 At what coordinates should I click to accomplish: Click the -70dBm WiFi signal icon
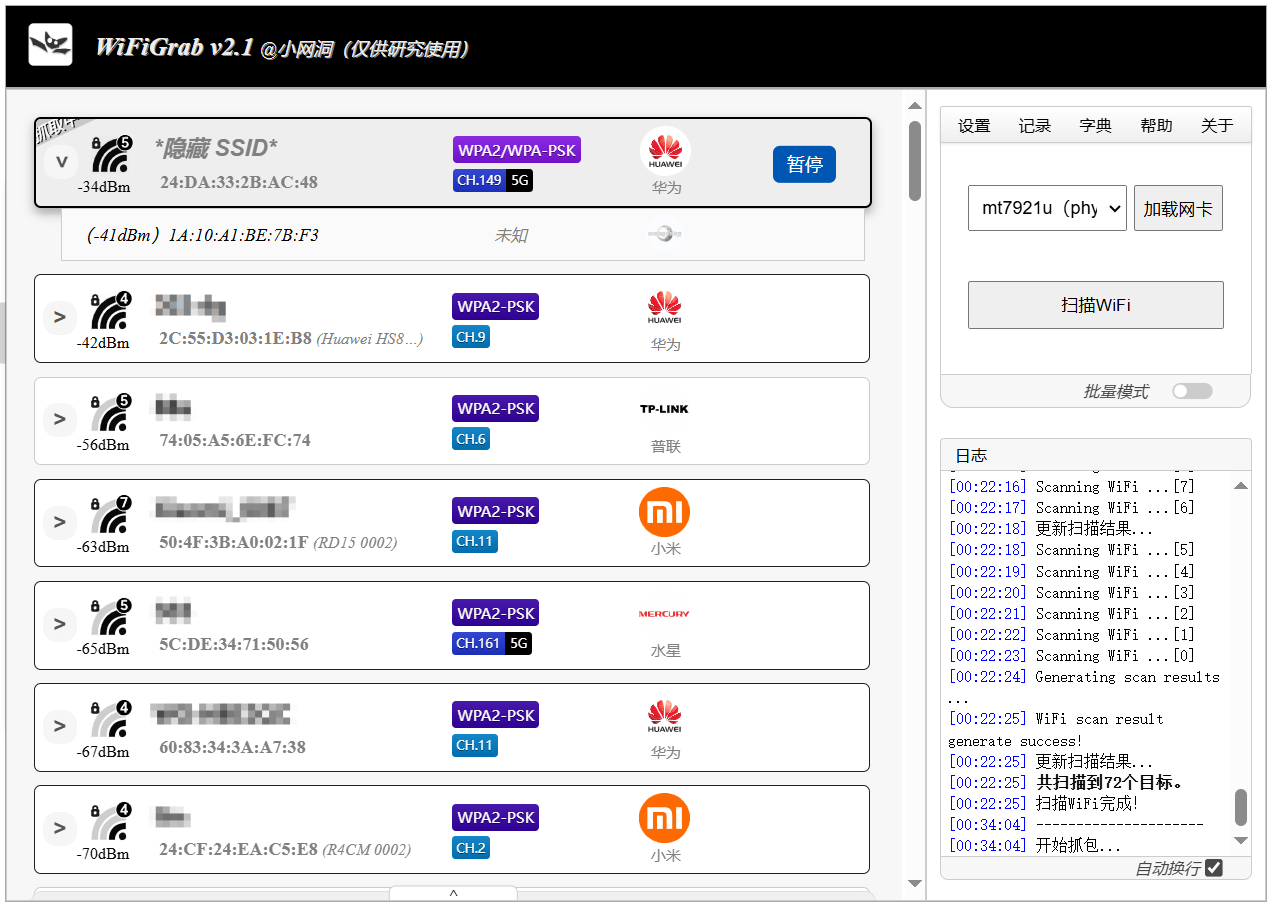(110, 822)
